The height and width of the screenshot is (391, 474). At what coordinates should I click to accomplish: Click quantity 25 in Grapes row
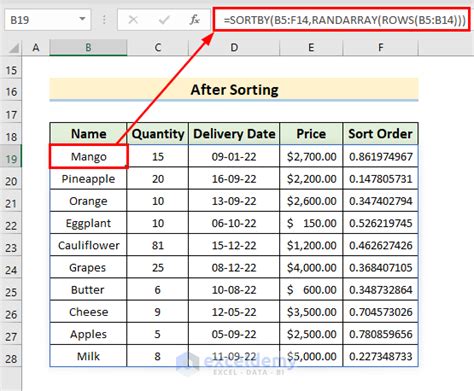[158, 267]
